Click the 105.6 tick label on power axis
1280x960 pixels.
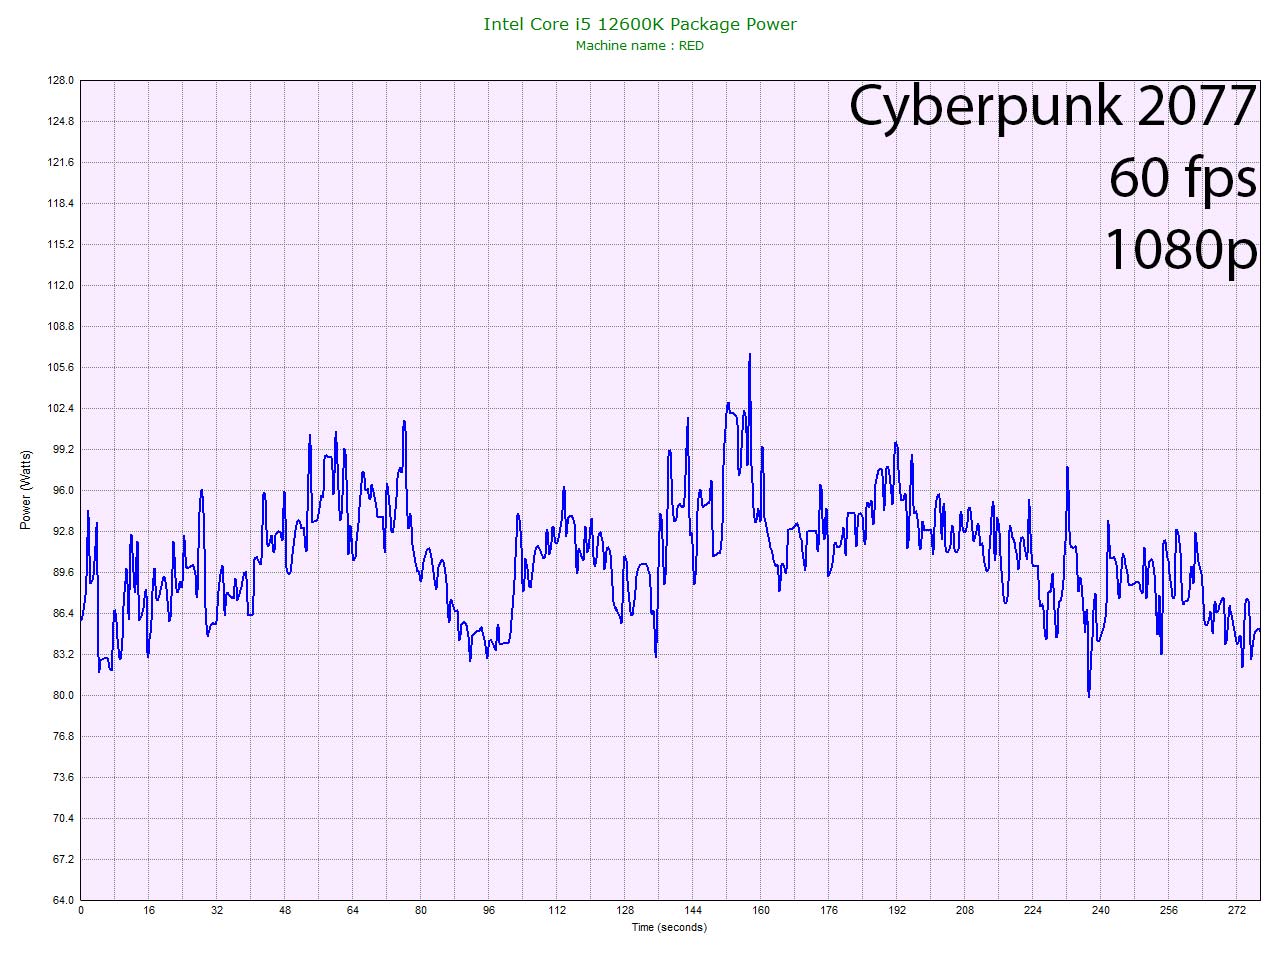point(61,367)
